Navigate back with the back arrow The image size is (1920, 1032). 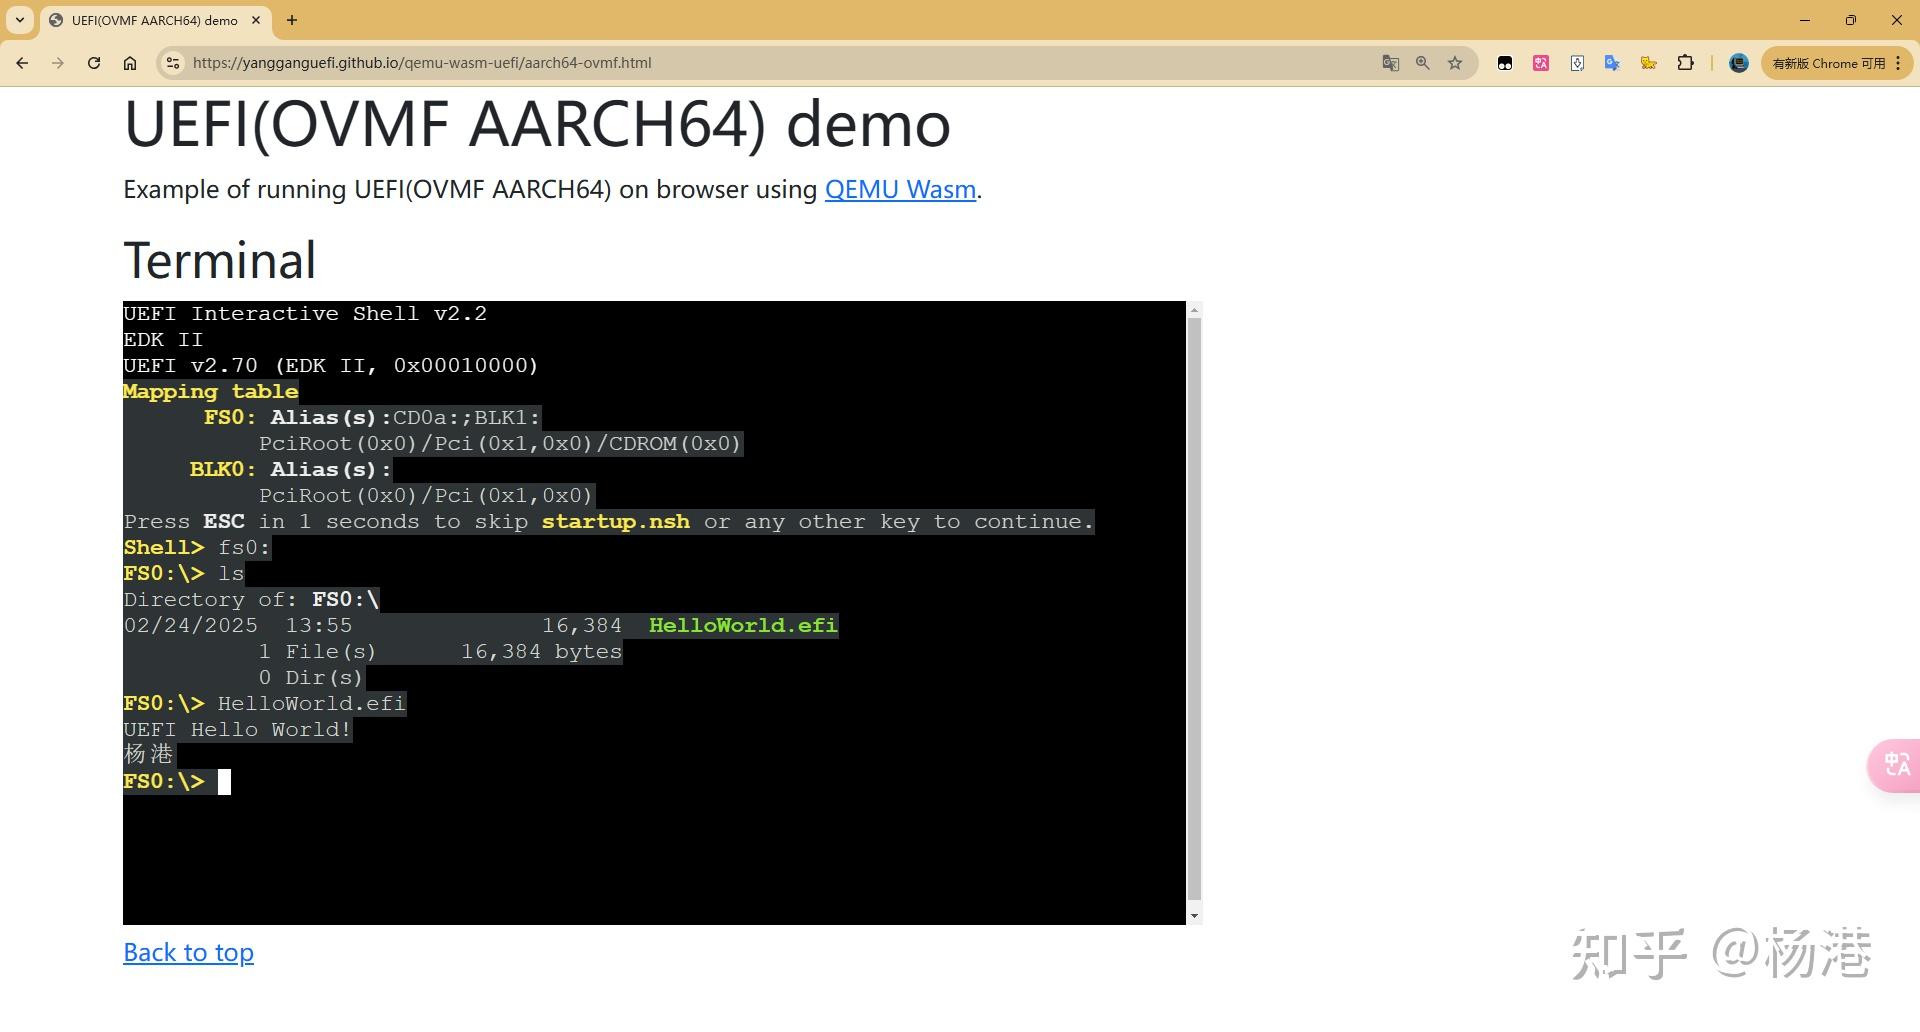22,62
